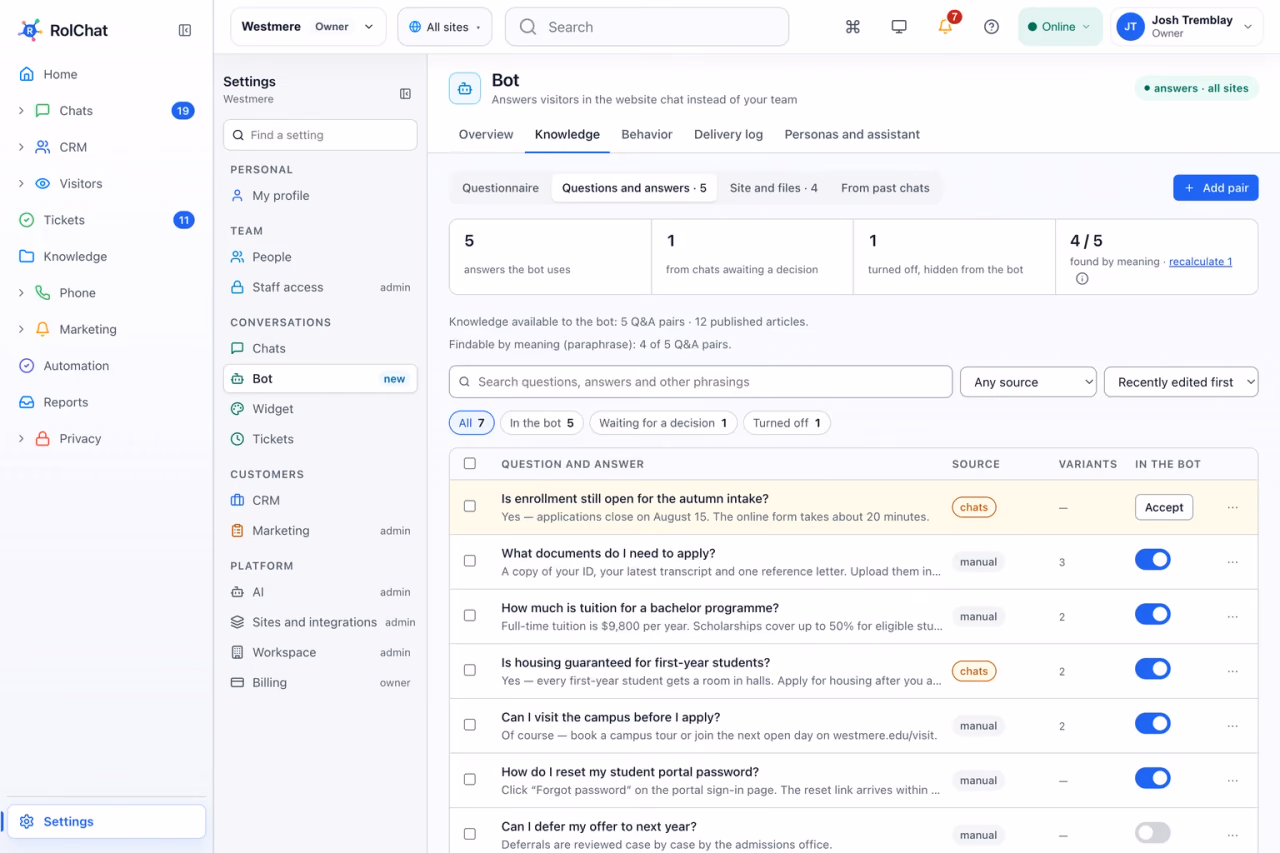Open the command palette icon
The height and width of the screenshot is (853, 1280).
(x=853, y=27)
